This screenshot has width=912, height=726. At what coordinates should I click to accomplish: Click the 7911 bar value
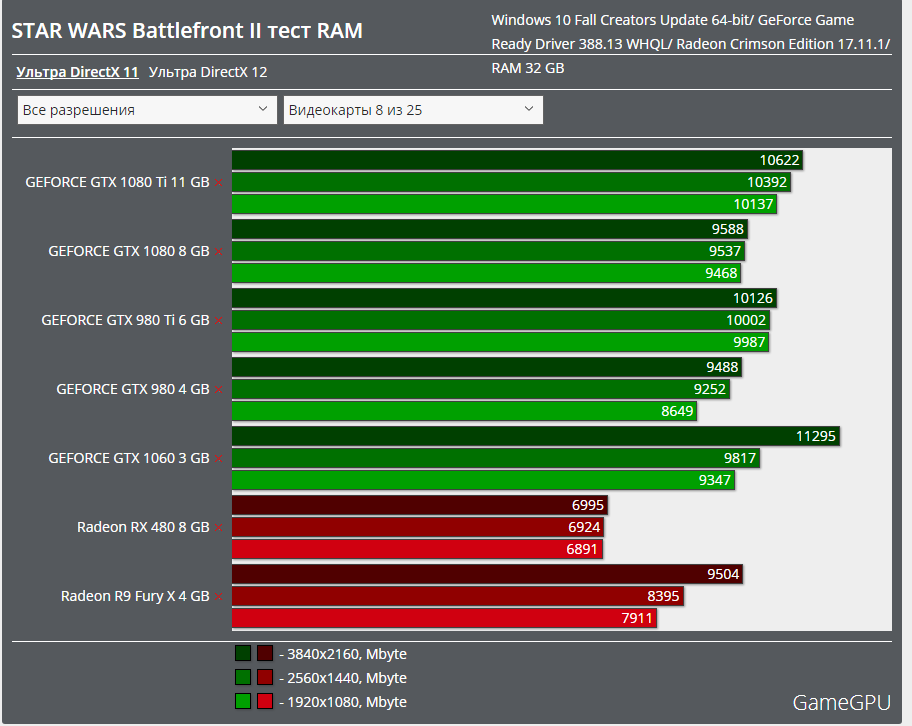[637, 618]
